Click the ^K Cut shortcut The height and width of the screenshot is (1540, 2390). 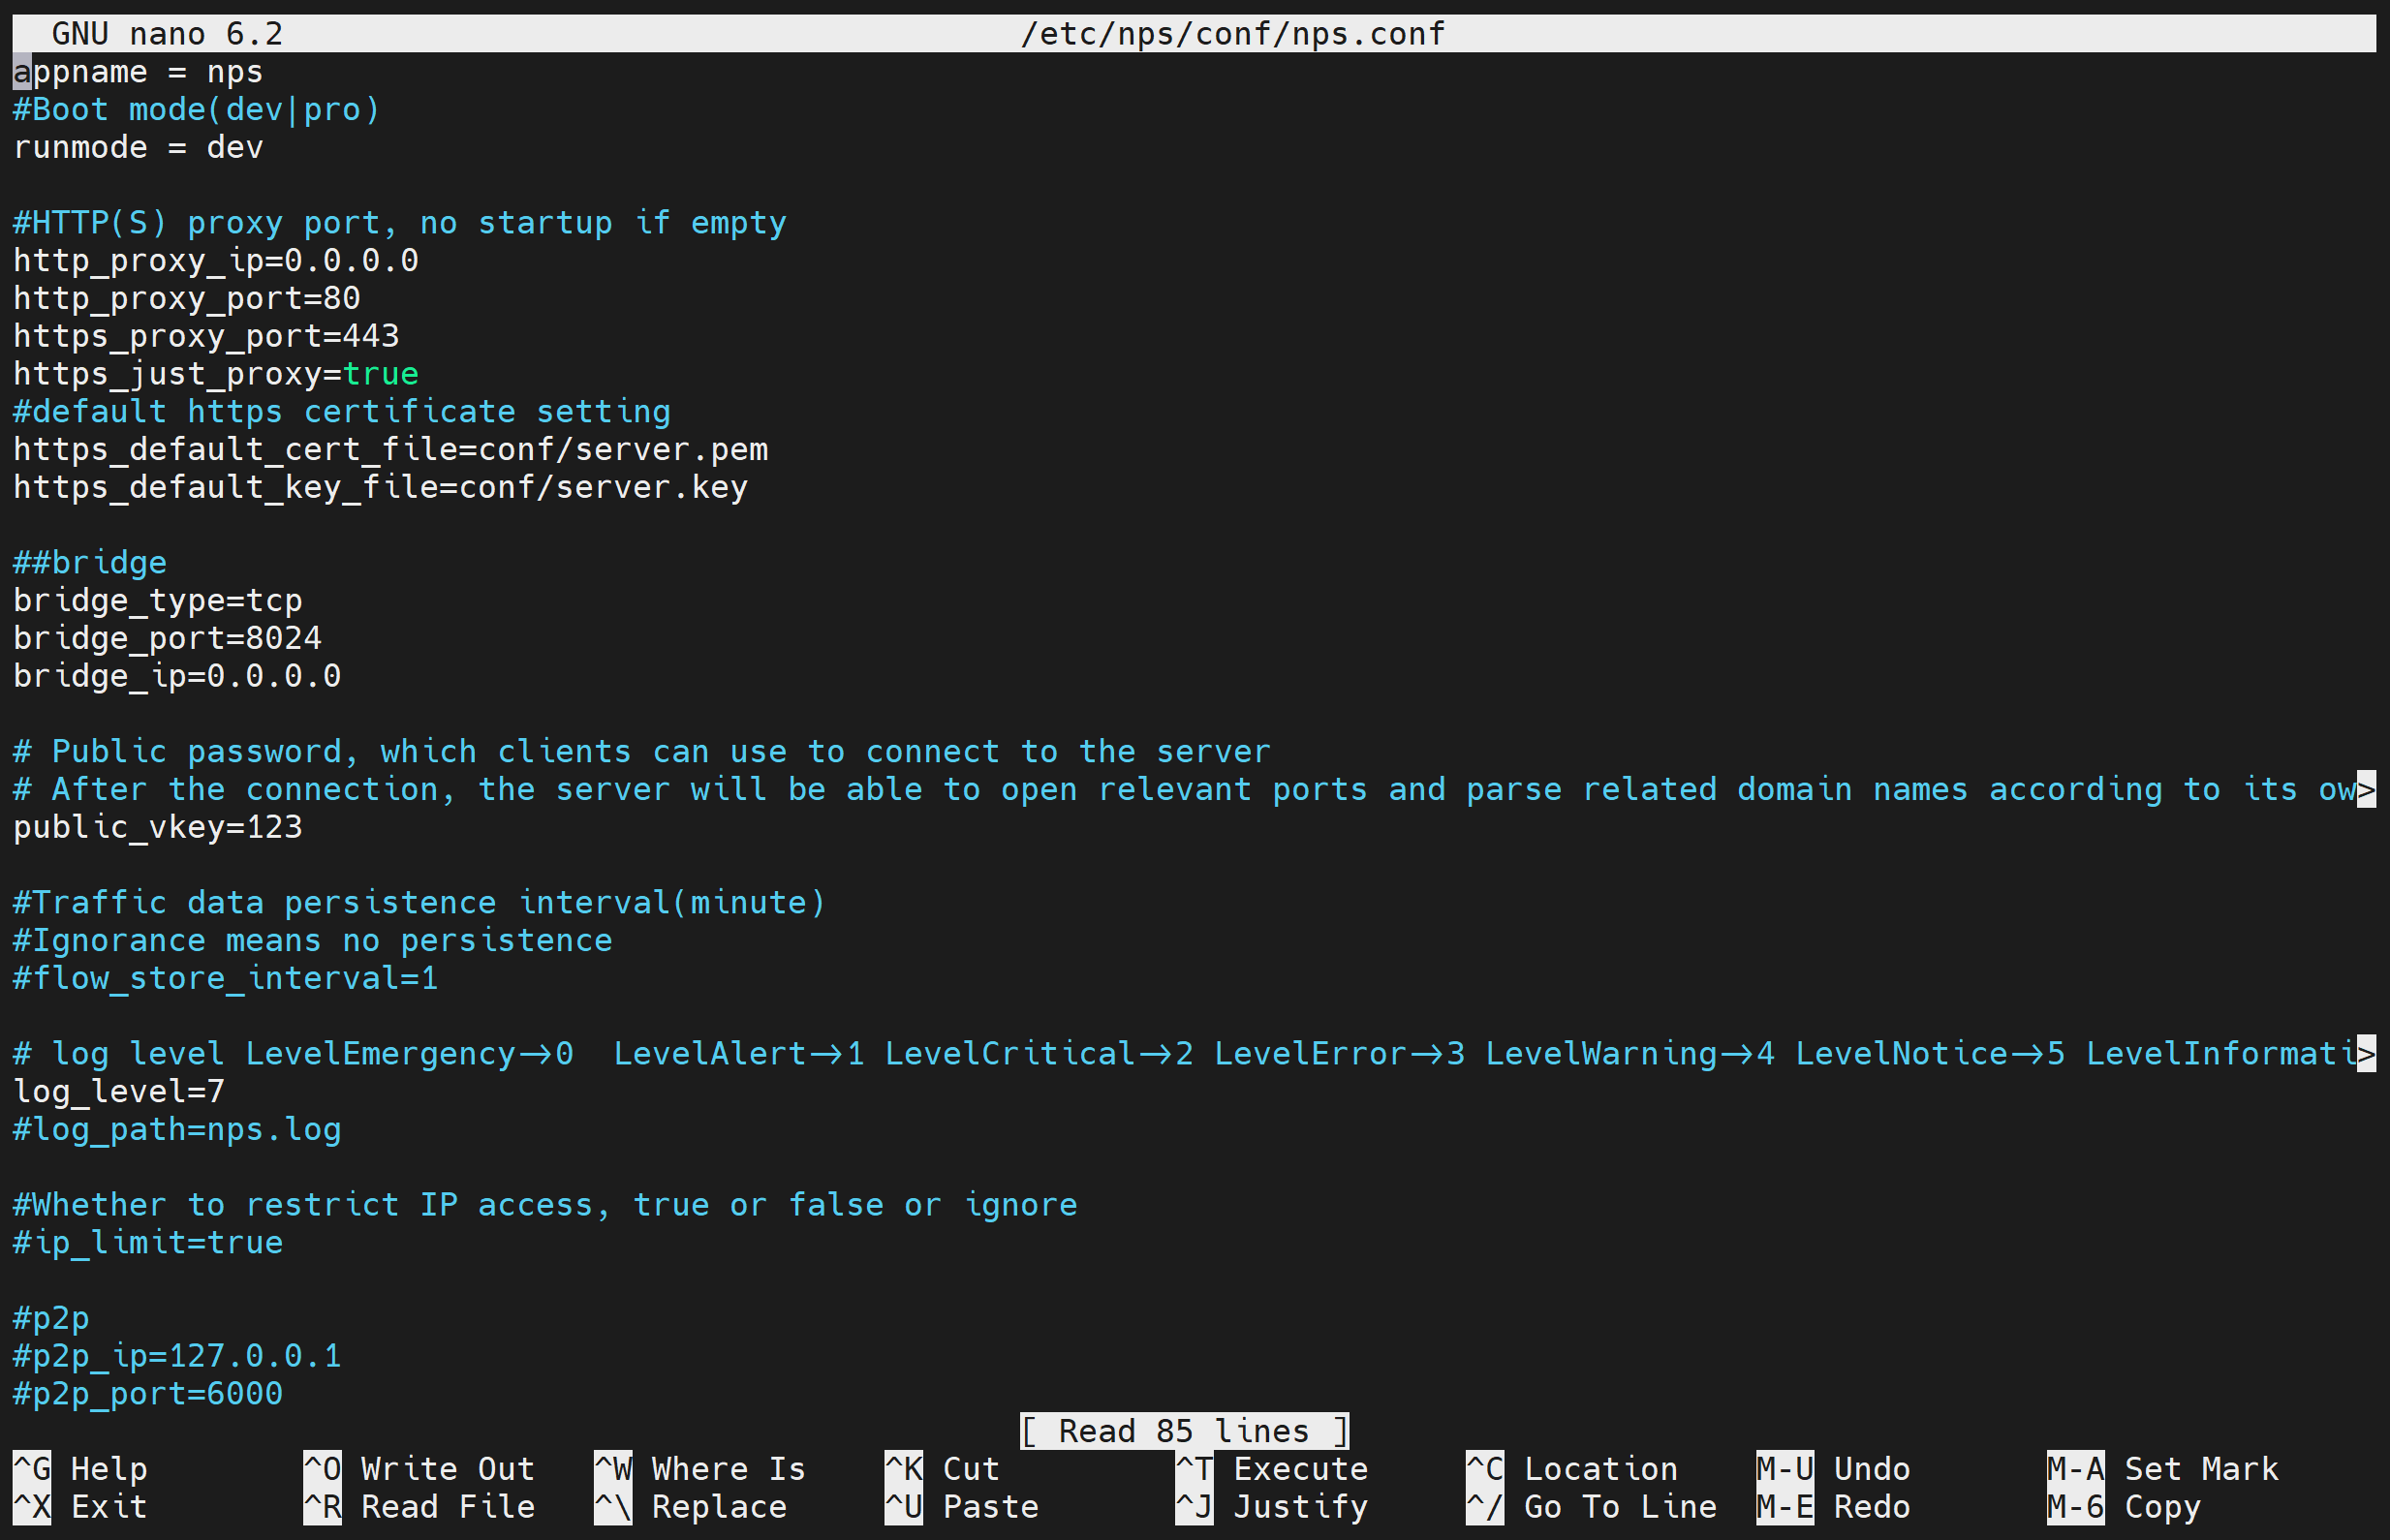pos(942,1468)
